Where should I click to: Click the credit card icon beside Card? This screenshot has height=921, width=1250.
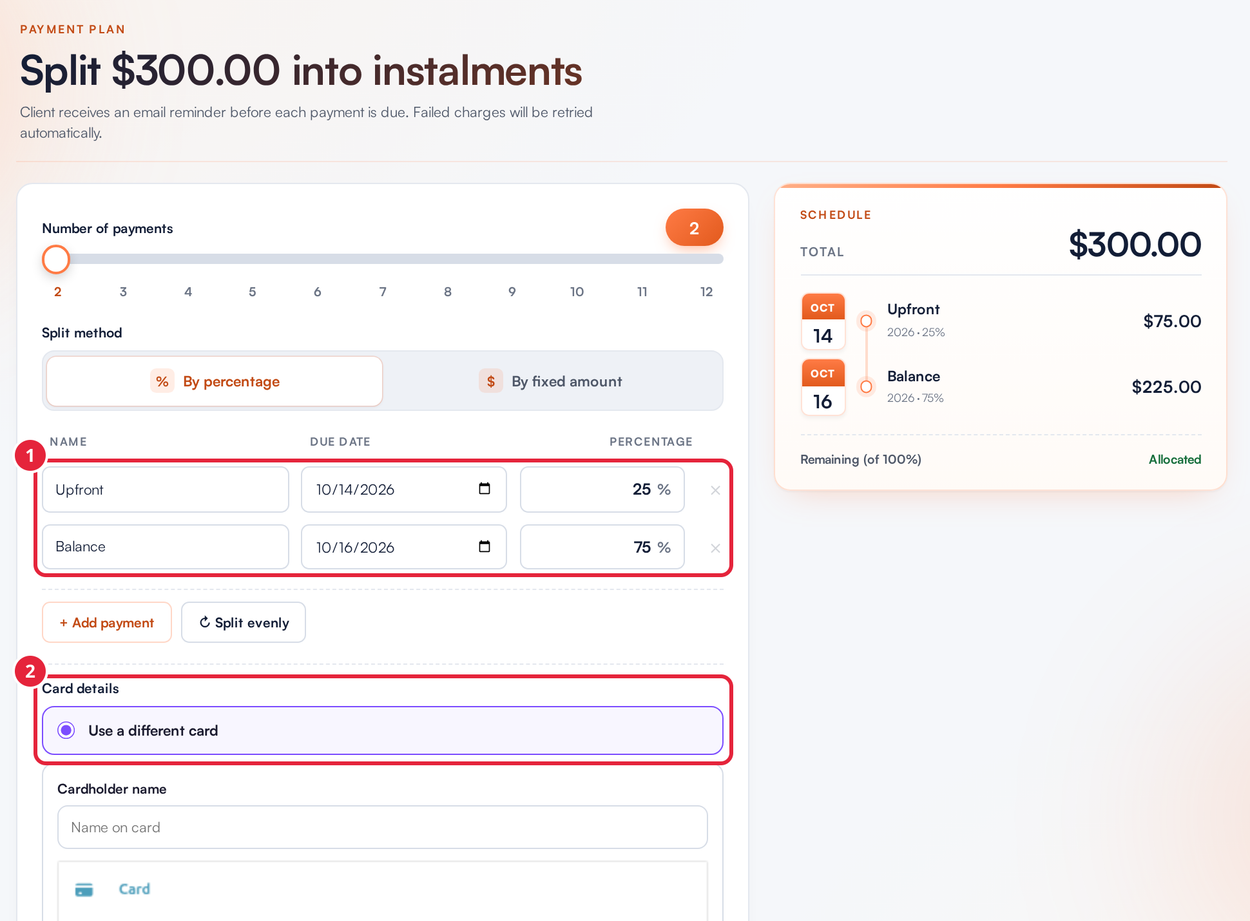click(85, 889)
